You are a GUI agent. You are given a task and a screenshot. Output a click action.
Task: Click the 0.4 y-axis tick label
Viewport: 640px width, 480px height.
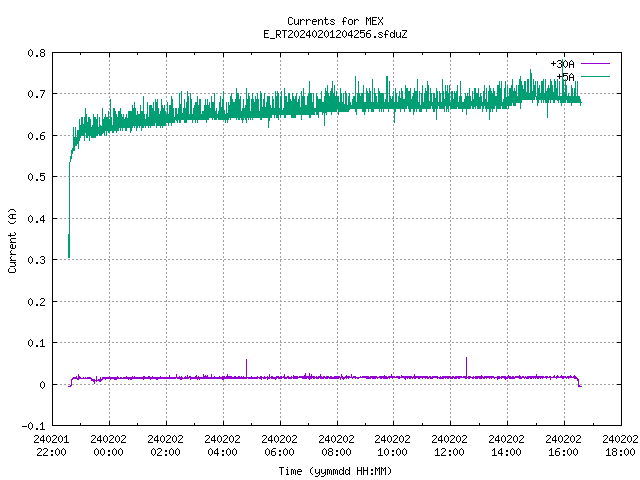[36, 219]
